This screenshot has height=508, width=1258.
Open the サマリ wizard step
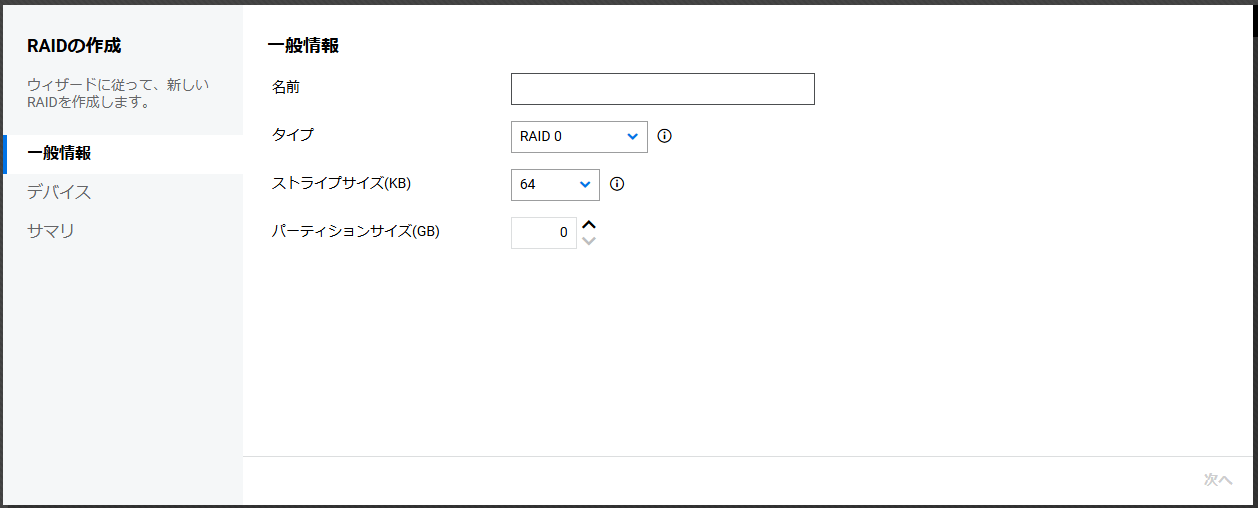tap(51, 231)
